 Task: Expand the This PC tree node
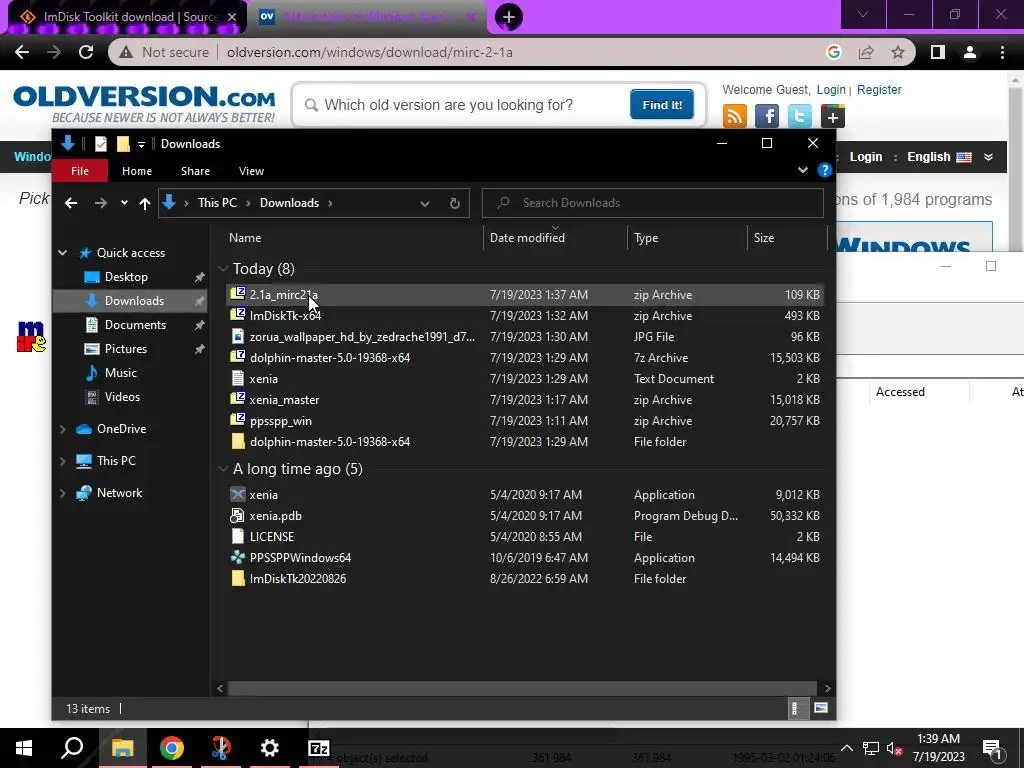(63, 461)
